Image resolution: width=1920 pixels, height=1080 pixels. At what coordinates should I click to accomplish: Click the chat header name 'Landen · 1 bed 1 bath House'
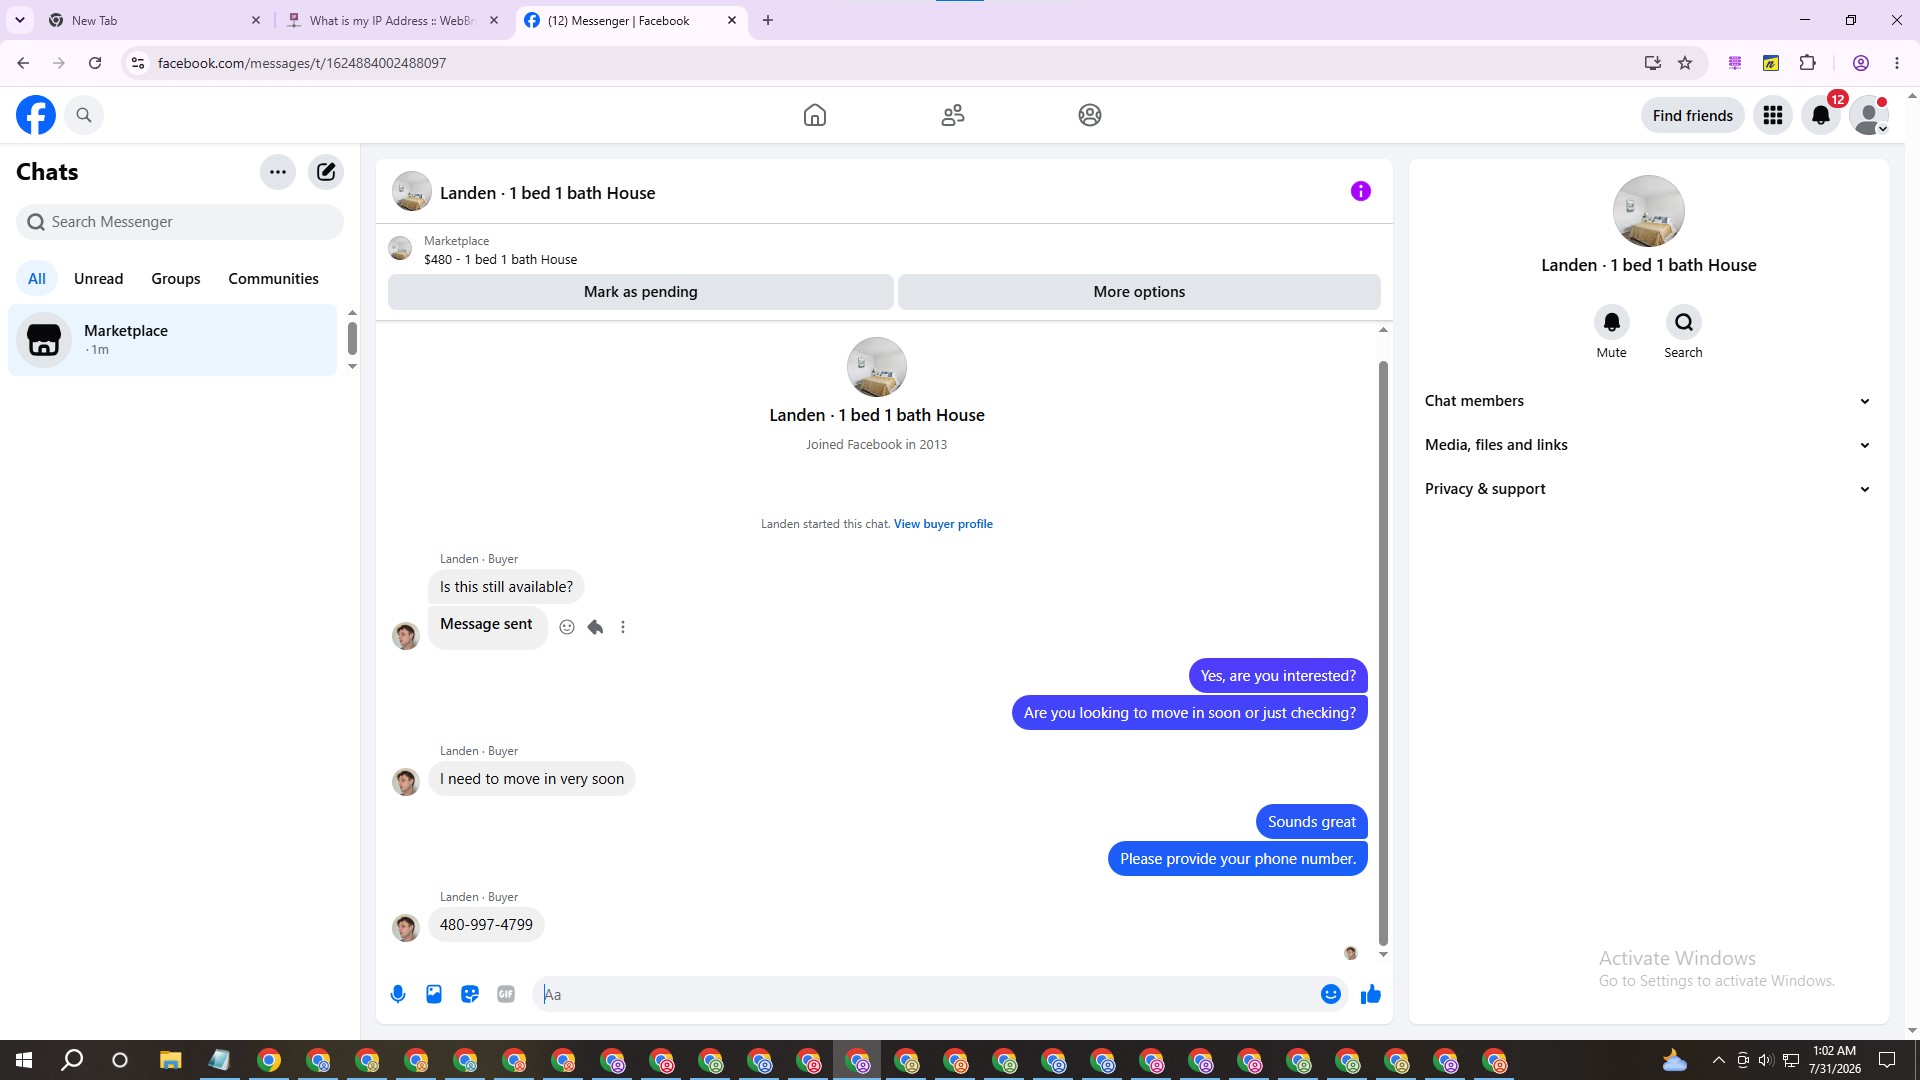click(x=547, y=193)
